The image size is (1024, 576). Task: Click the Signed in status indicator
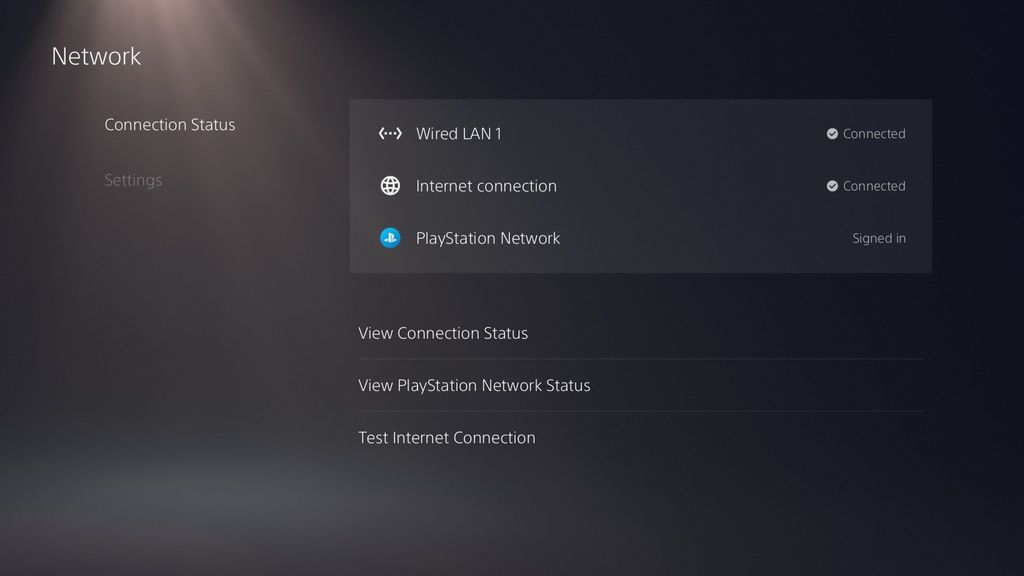879,238
